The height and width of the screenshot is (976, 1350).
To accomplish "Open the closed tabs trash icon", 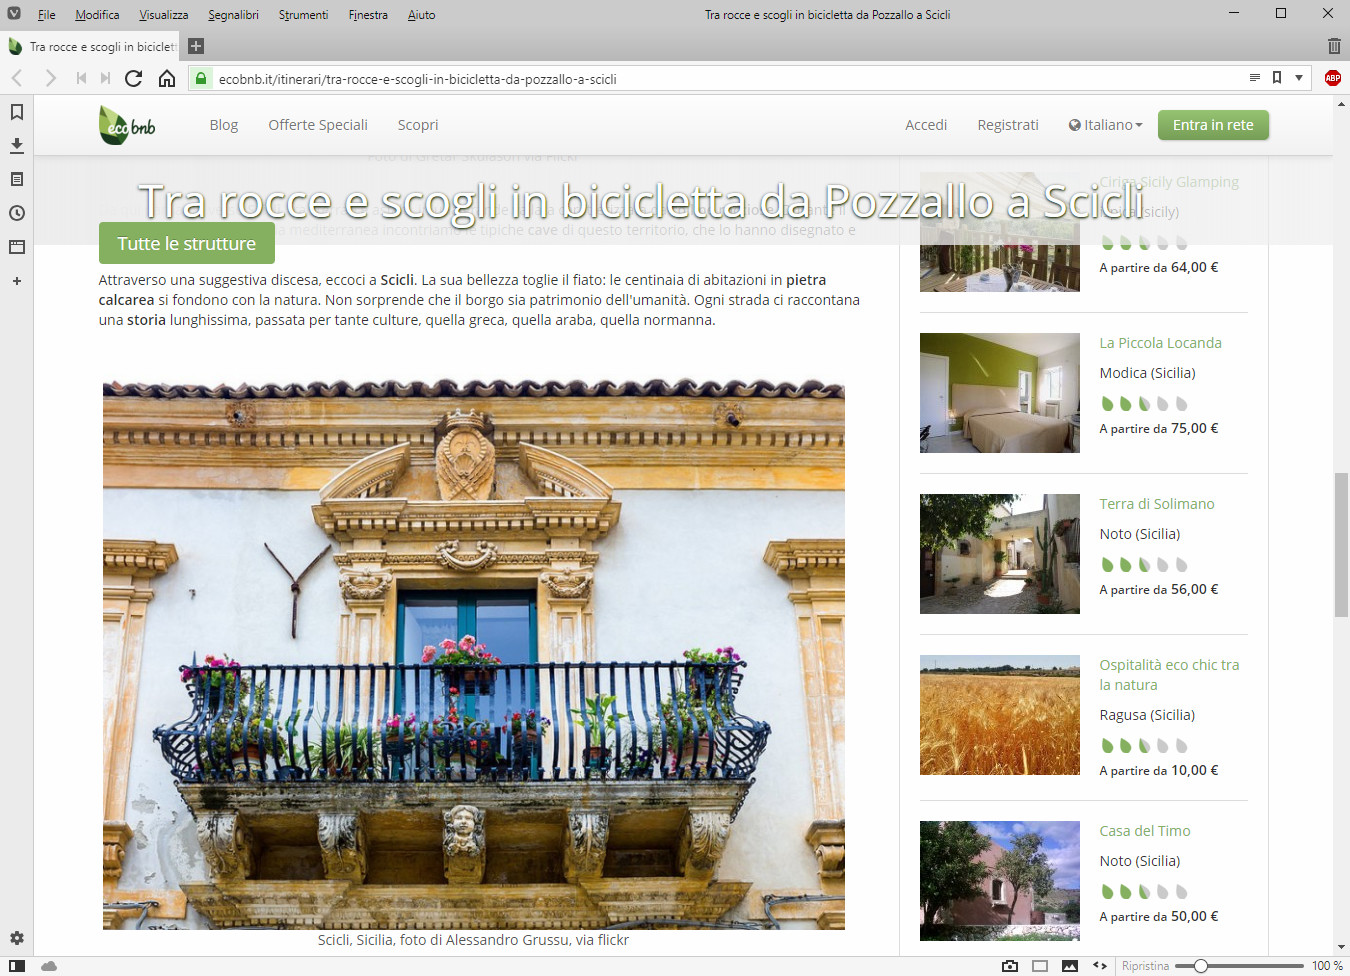I will click(x=1334, y=46).
